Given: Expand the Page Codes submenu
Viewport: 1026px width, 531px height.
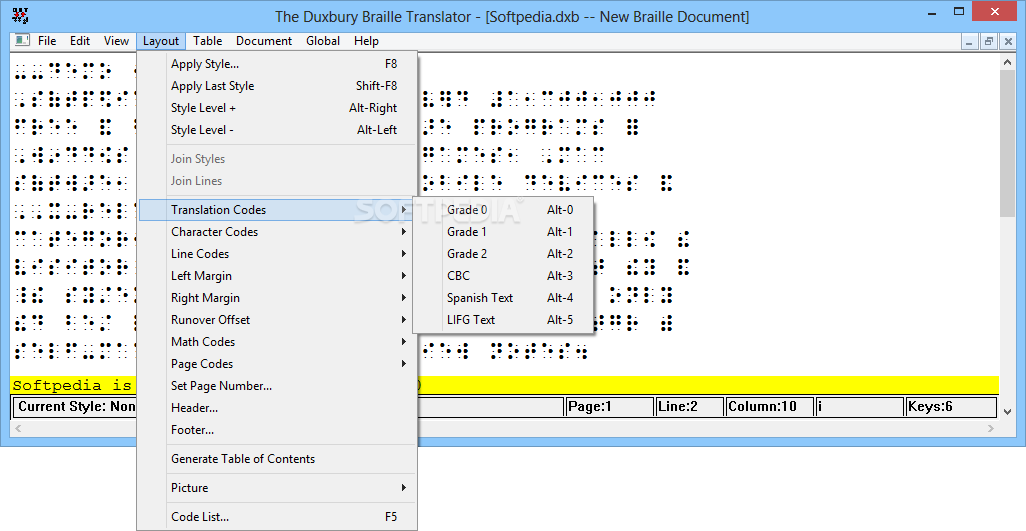Looking at the screenshot, I should [x=277, y=364].
